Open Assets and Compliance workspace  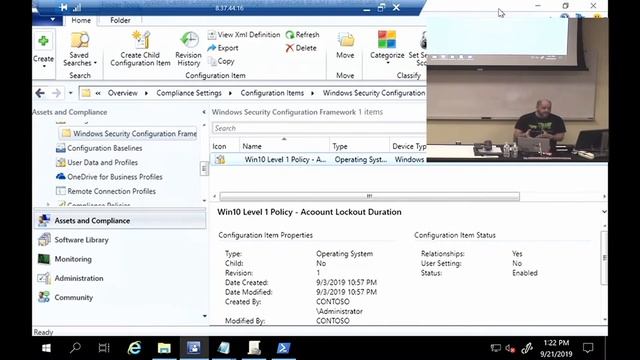(120, 220)
